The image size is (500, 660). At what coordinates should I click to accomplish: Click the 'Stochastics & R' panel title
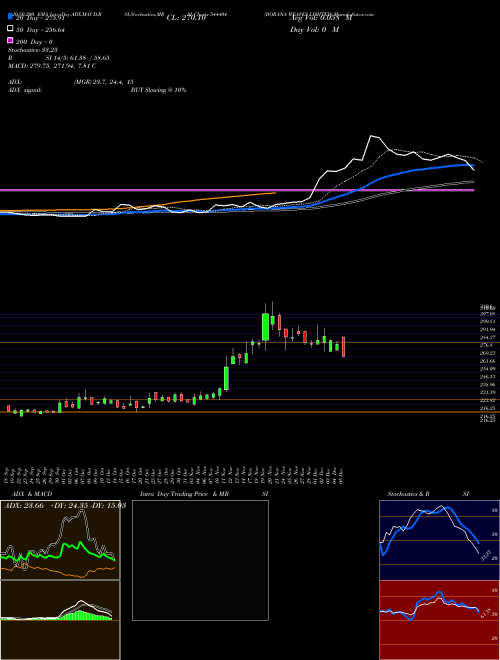[x=409, y=494]
